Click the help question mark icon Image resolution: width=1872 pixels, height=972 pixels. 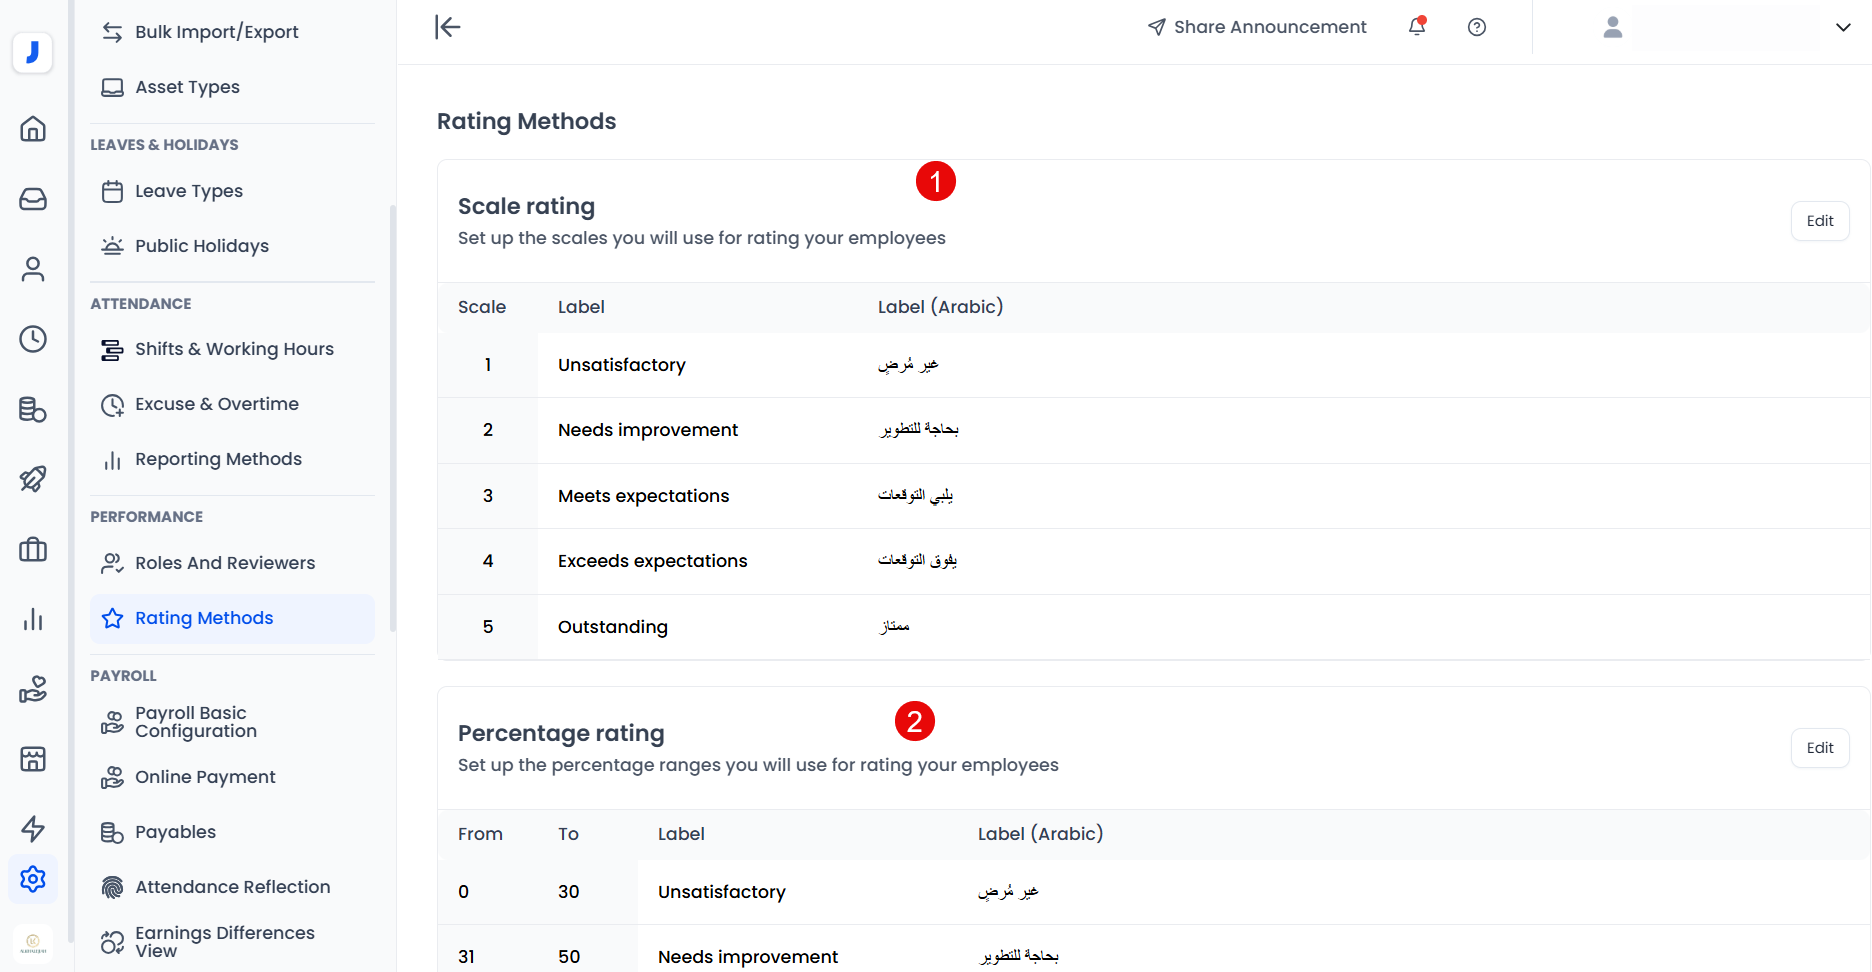pos(1477,27)
